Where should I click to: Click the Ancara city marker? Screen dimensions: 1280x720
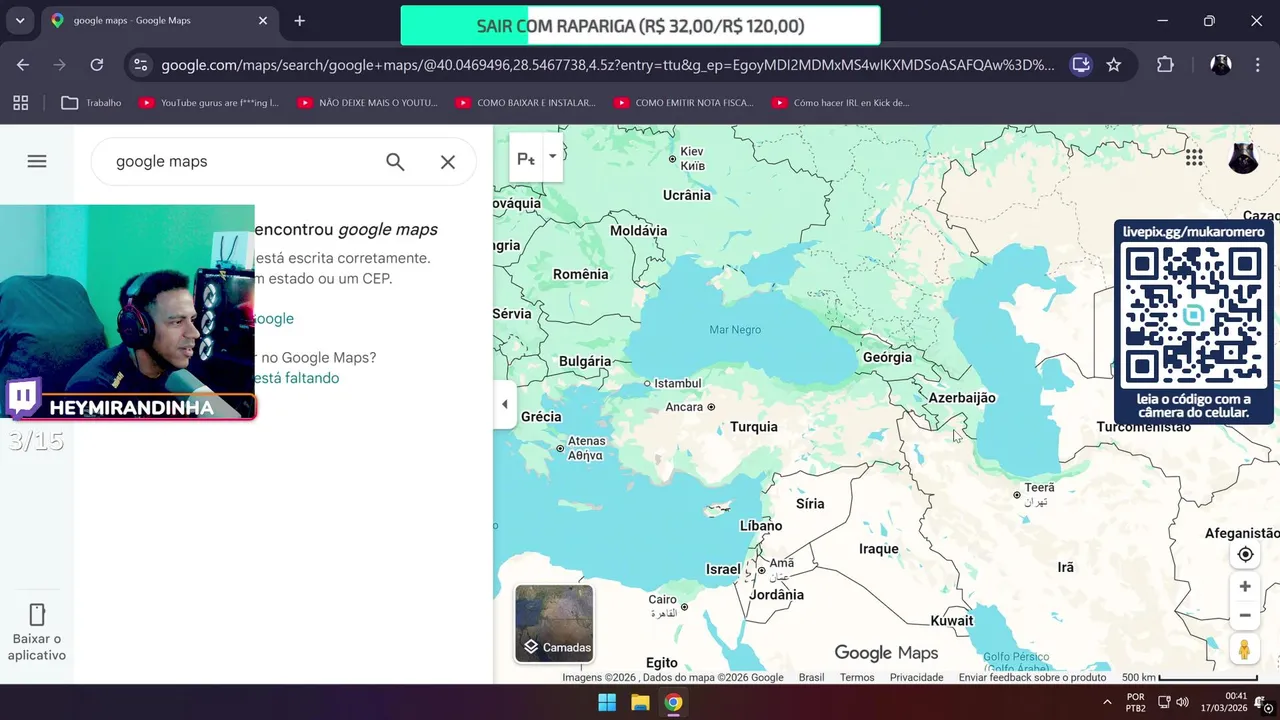tap(711, 407)
